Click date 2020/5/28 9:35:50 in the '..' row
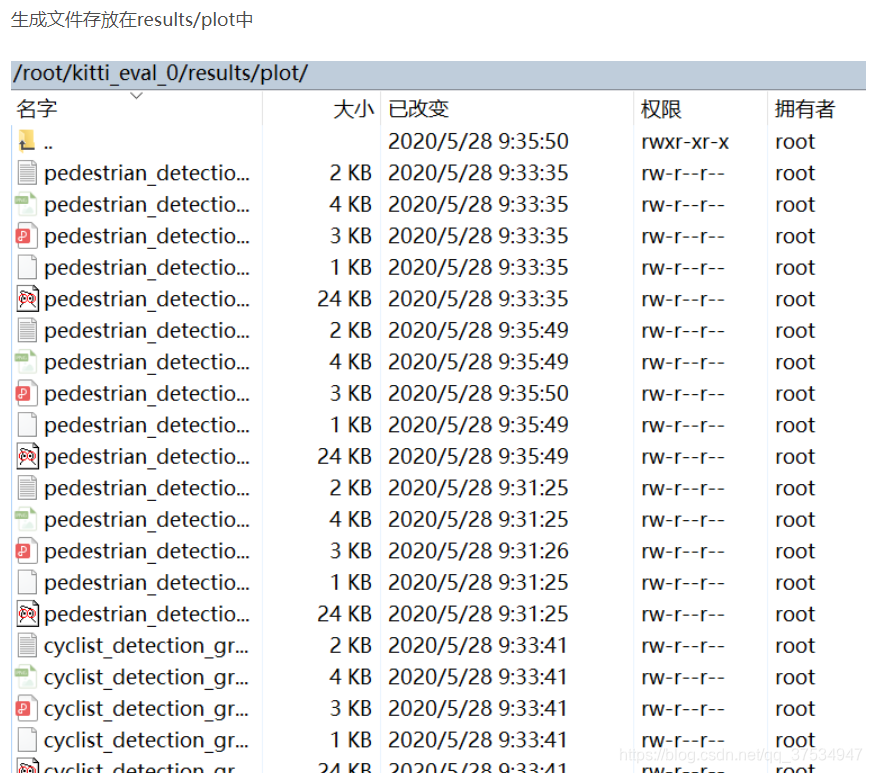 click(478, 141)
